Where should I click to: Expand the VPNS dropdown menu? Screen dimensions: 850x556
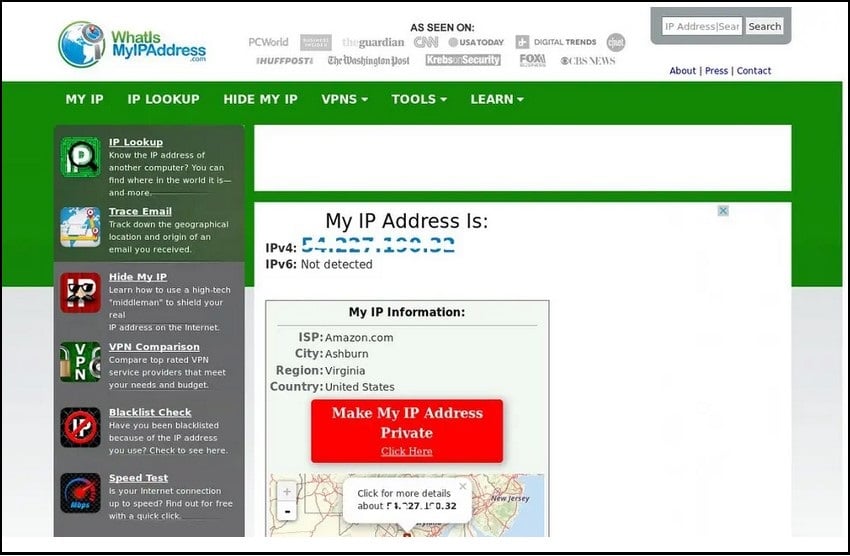tap(344, 99)
